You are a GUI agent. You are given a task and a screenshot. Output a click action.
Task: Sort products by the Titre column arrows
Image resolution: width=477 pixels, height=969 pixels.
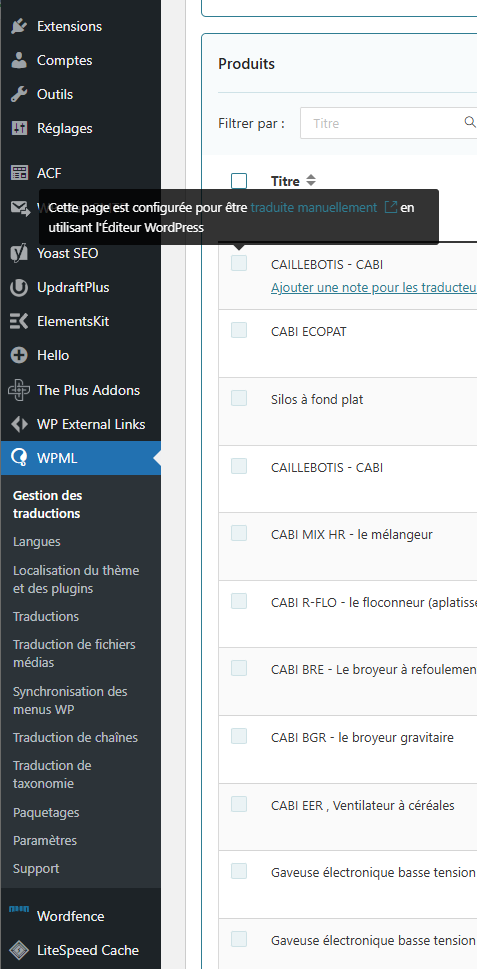pyautogui.click(x=311, y=180)
